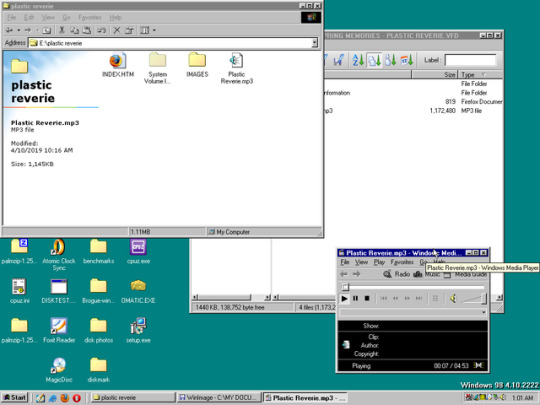Open the Help menu in Explorer
The height and width of the screenshot is (405, 540).
115,17
